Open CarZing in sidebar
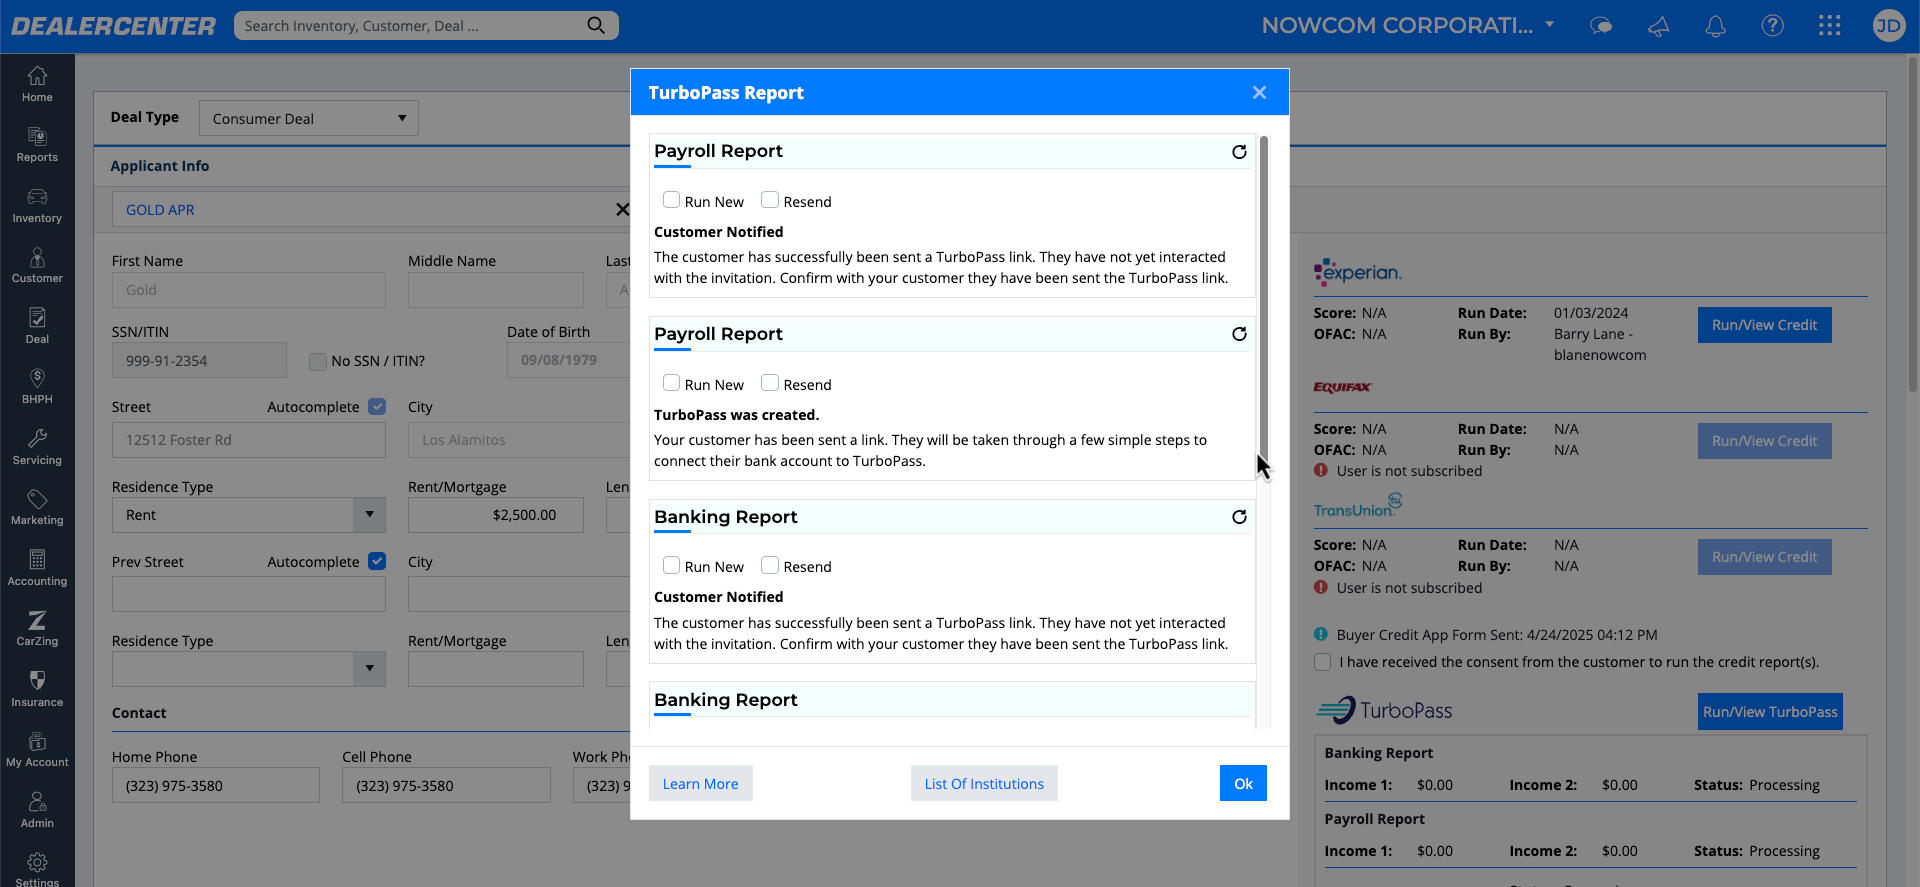Screen dimensions: 1920x887 pyautogui.click(x=37, y=628)
